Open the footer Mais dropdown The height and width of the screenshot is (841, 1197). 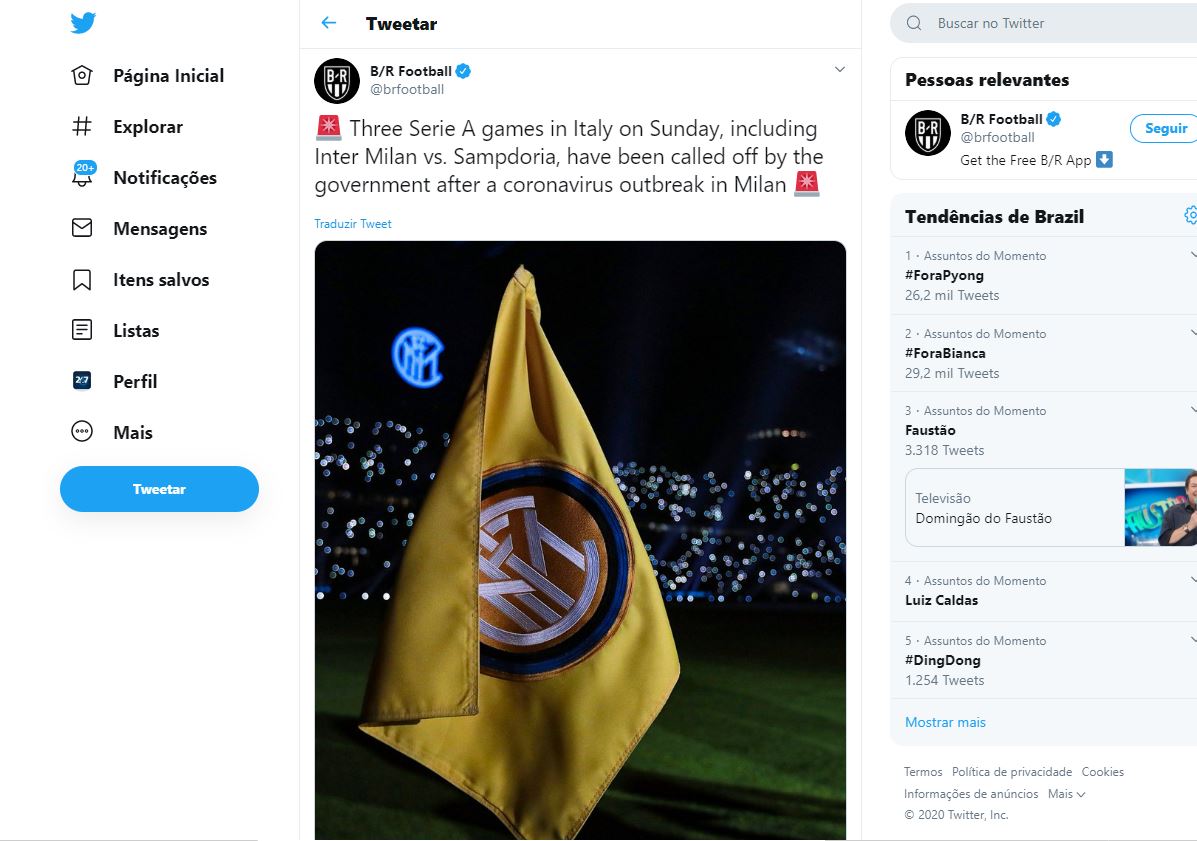[1066, 794]
